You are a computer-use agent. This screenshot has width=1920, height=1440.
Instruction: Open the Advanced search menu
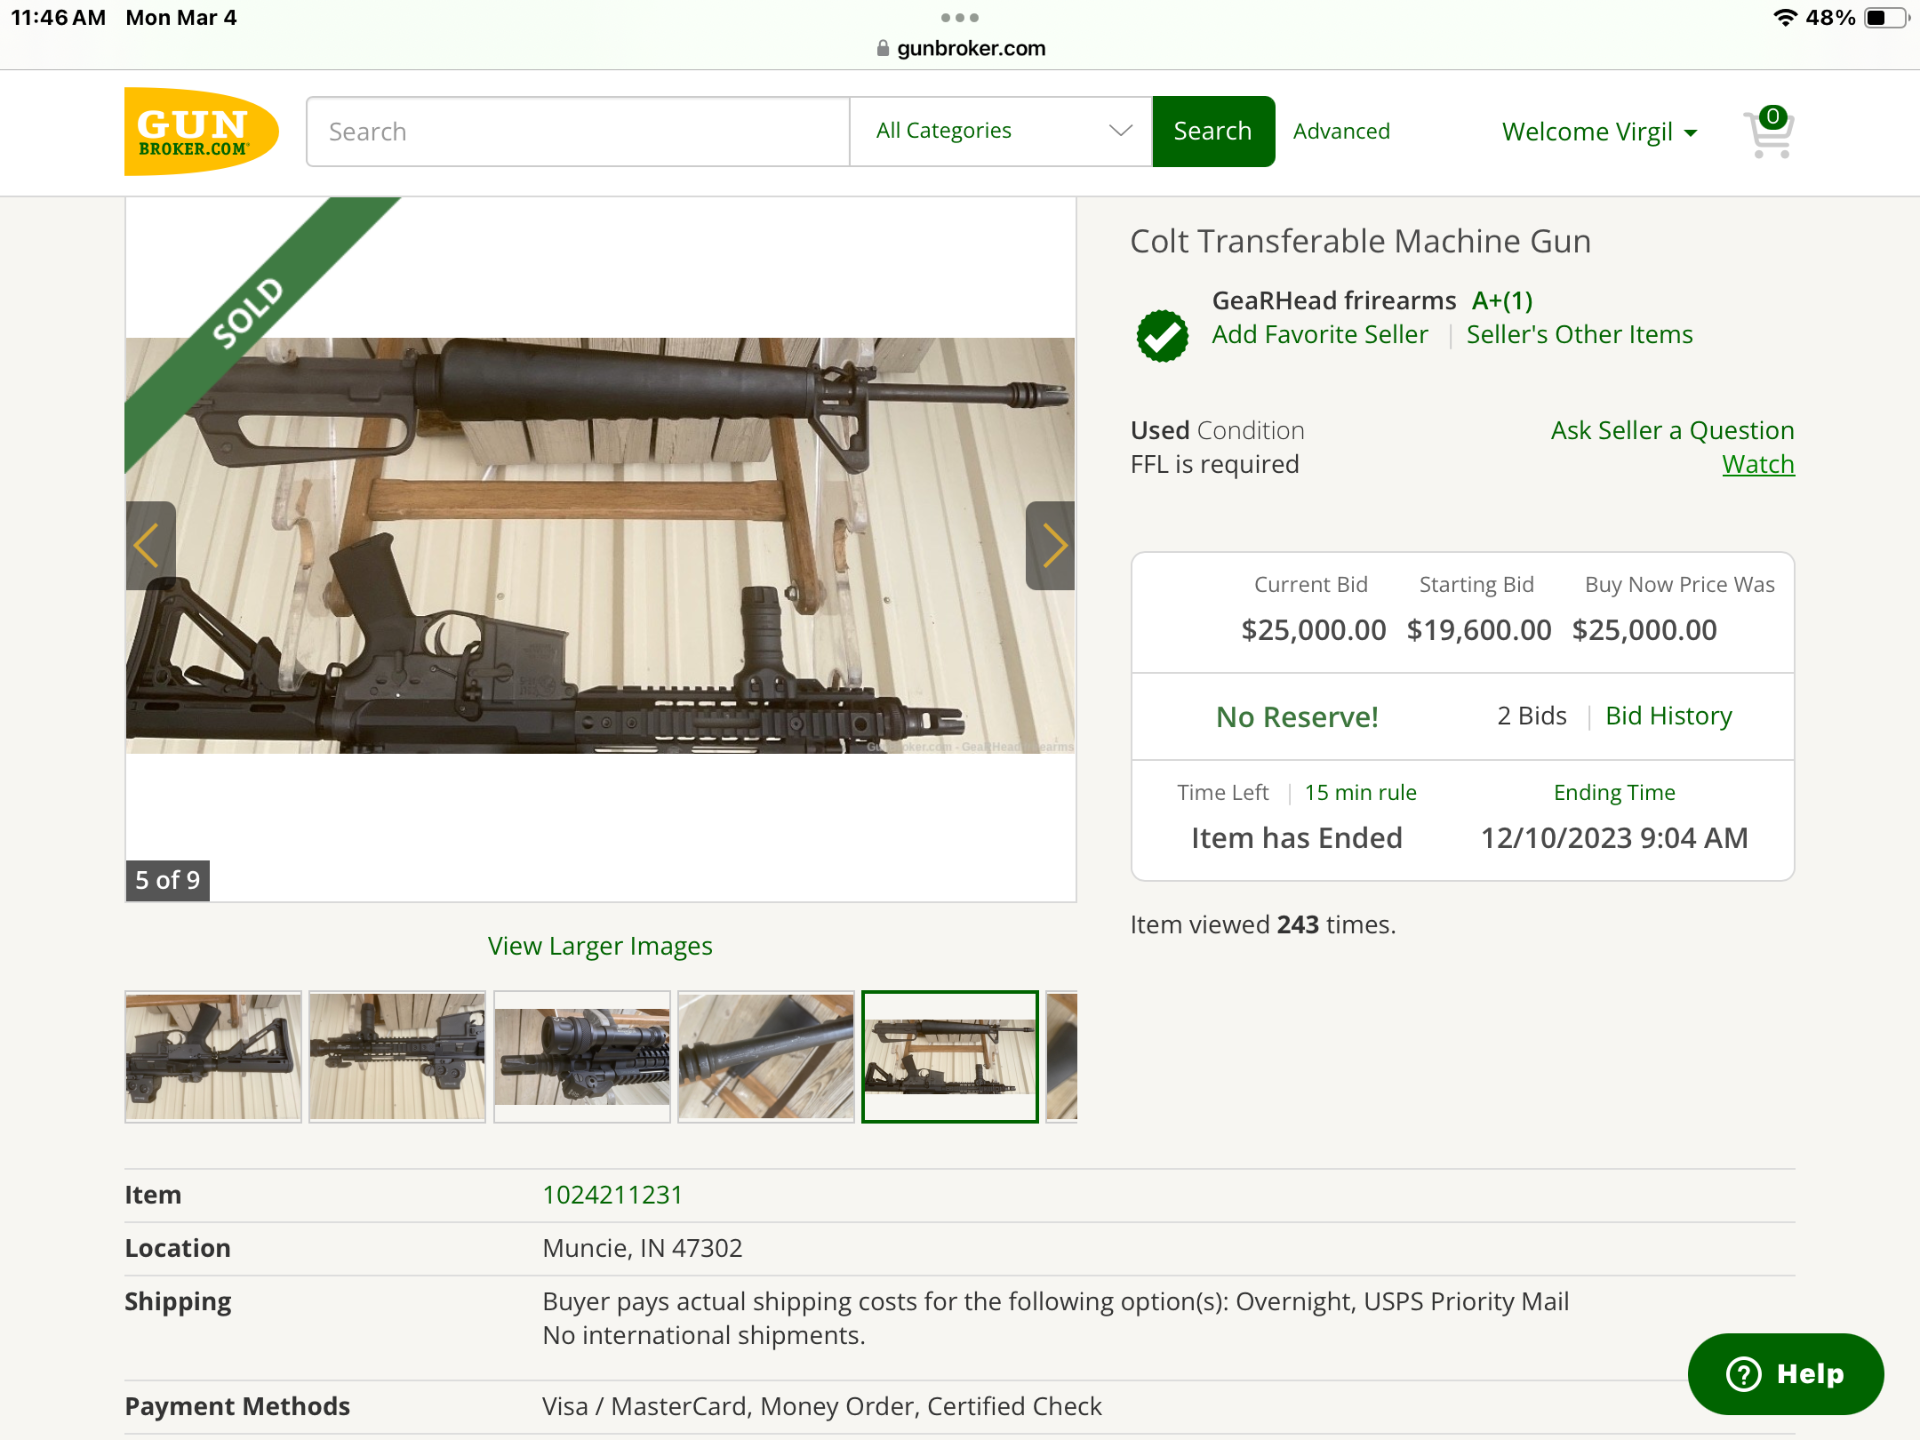(x=1341, y=131)
